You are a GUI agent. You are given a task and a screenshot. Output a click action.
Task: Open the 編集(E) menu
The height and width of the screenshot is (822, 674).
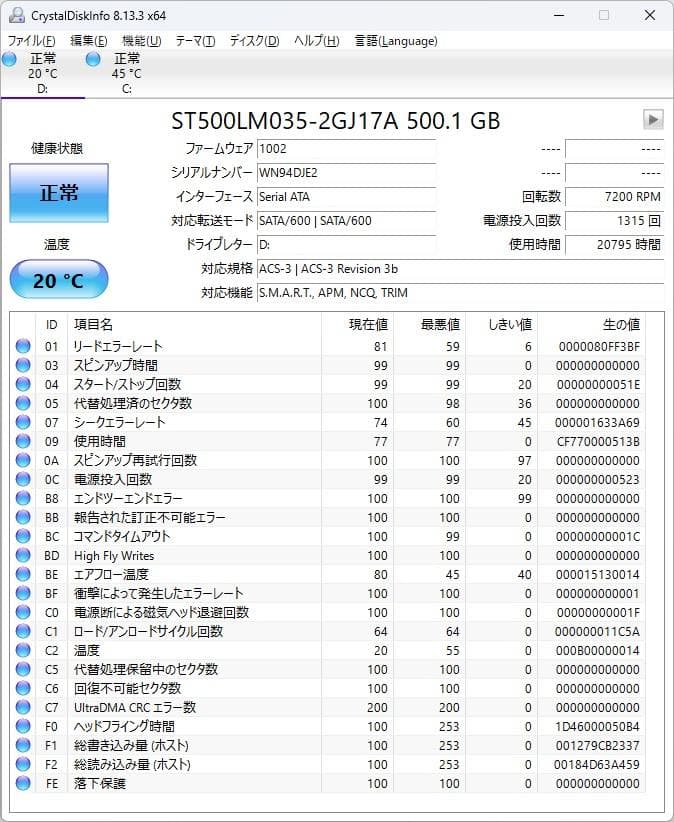coord(89,41)
